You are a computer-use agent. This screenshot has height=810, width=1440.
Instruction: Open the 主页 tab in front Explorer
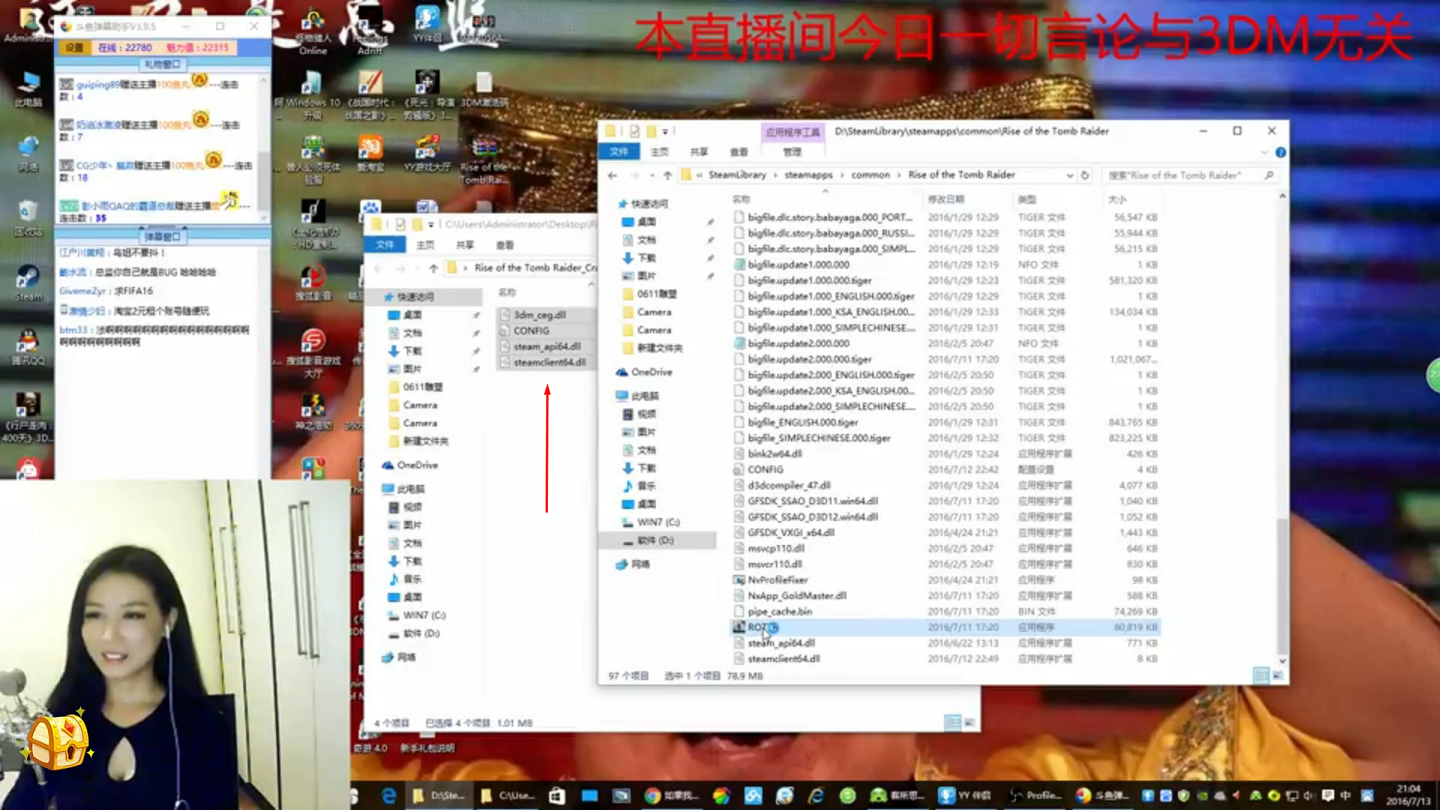pos(659,152)
